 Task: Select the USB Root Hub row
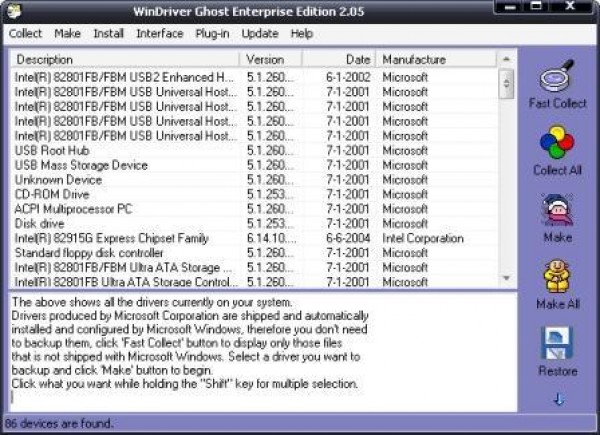point(254,151)
